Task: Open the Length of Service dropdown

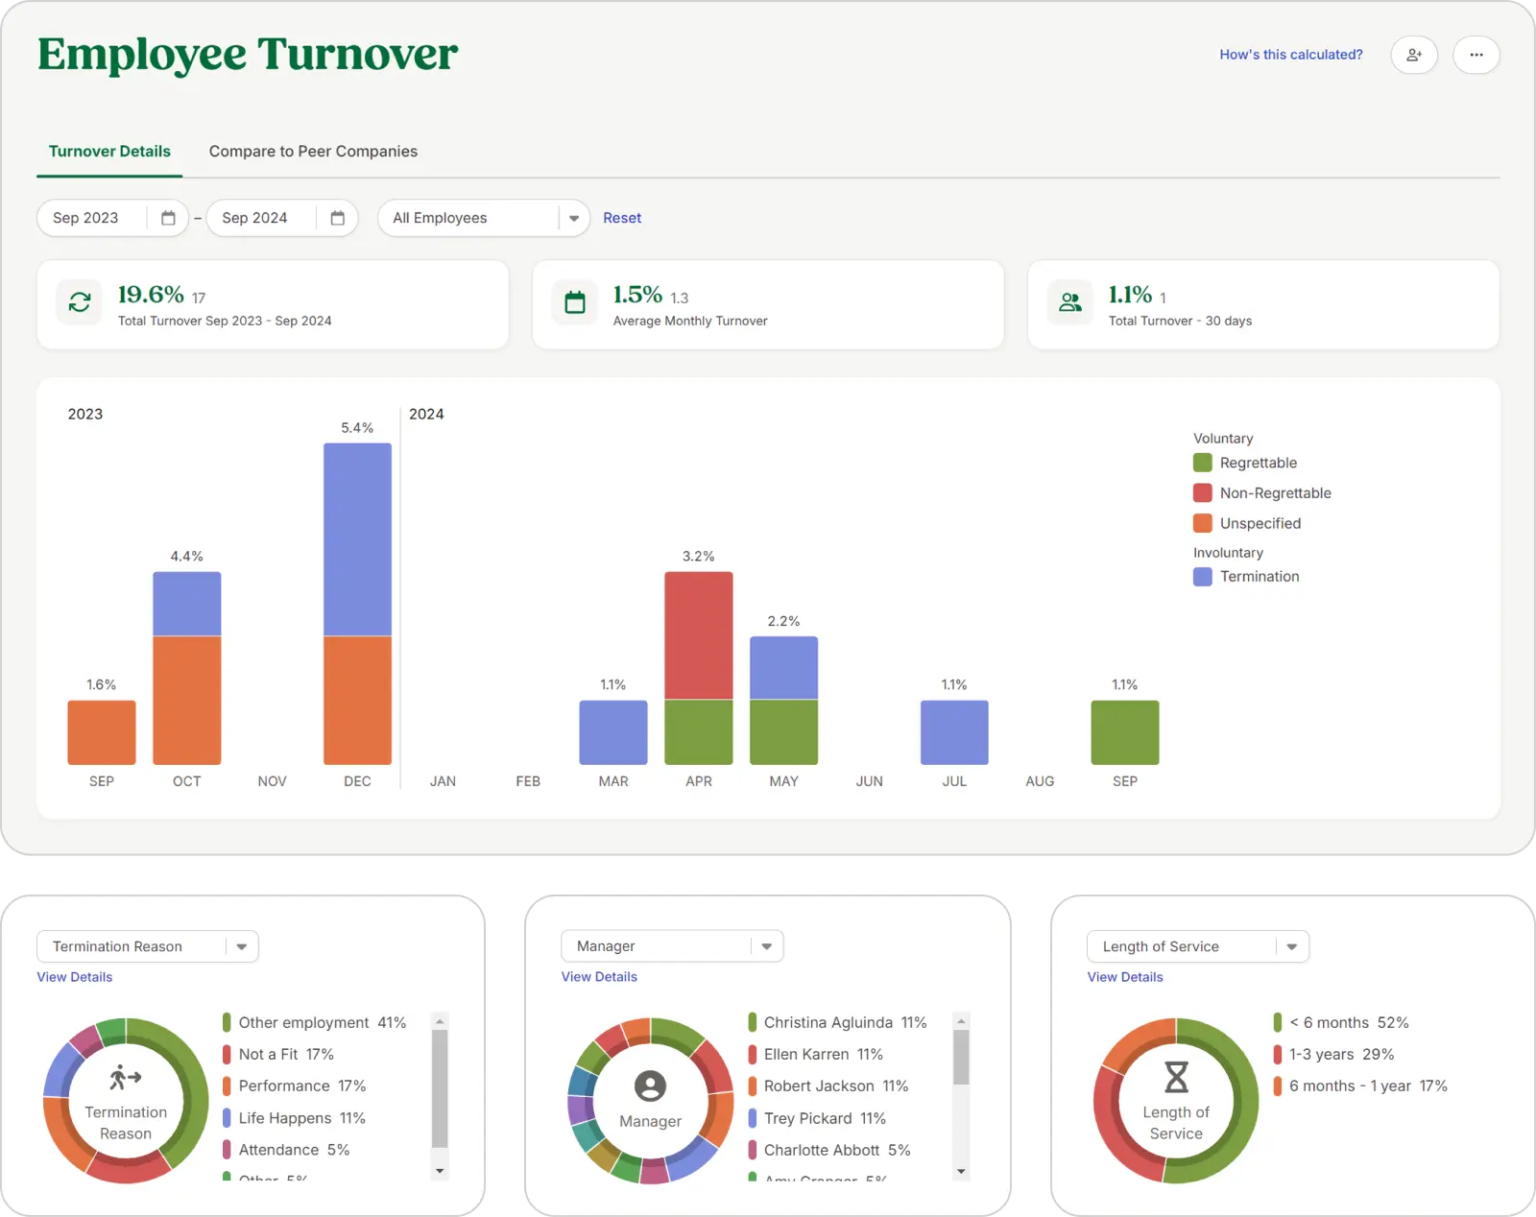Action: (1290, 946)
